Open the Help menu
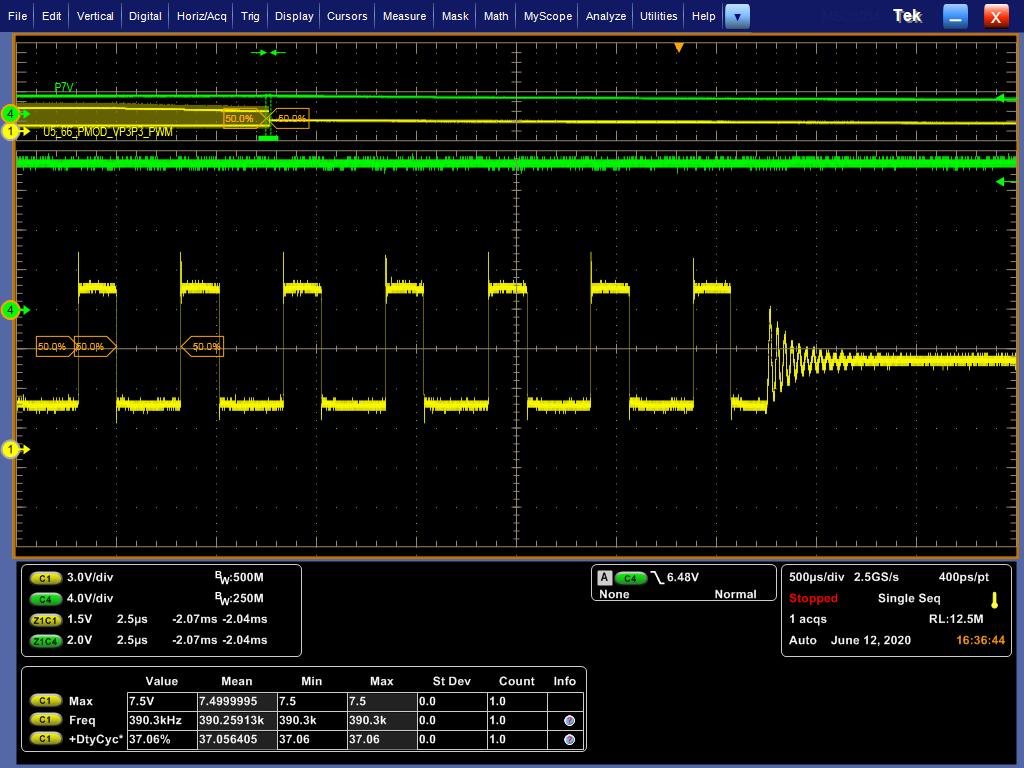This screenshot has height=768, width=1024. 703,16
